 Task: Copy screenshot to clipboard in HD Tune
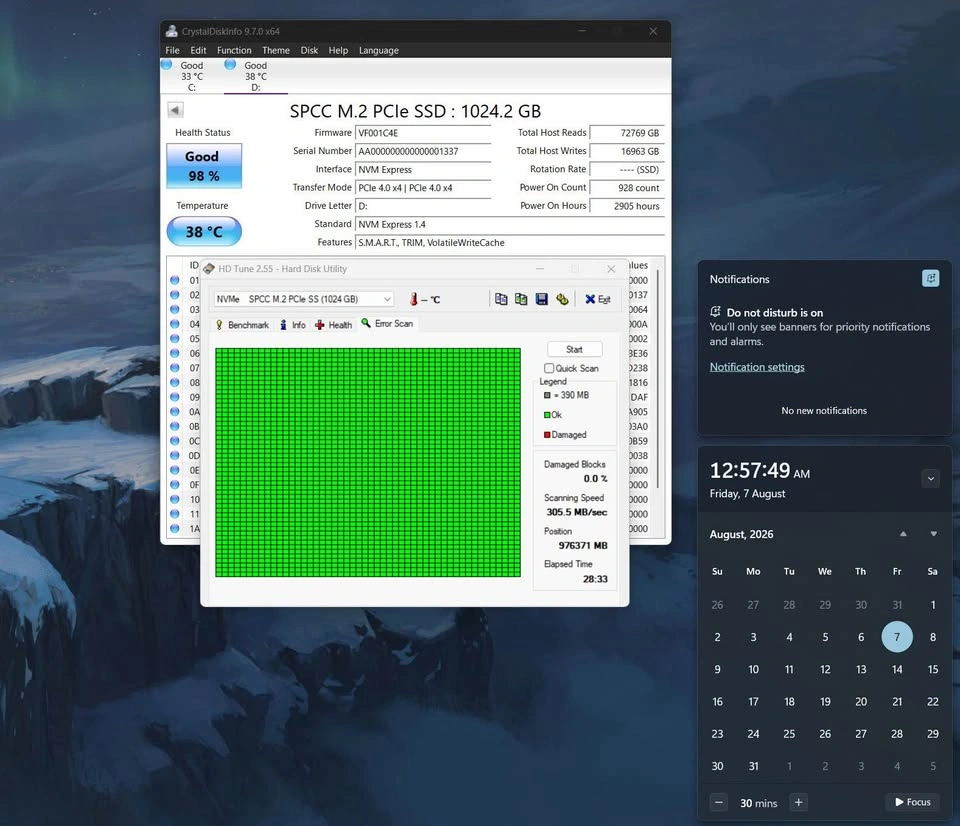tap(521, 299)
